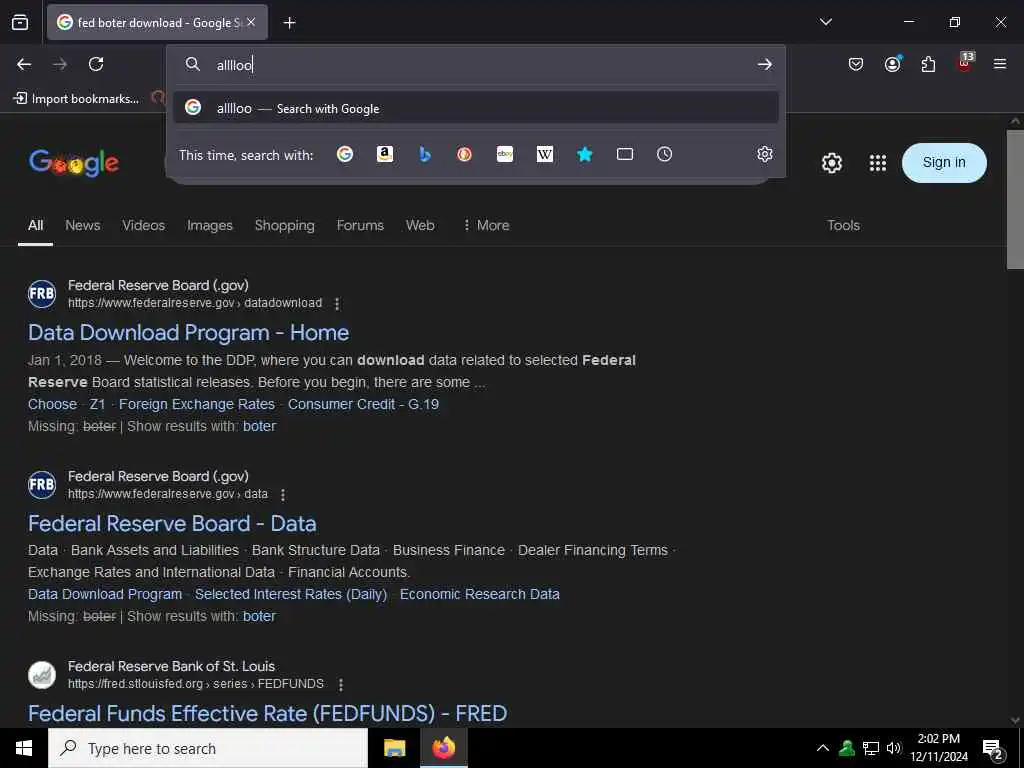Open 'Federal Reserve Board - Data' result

tap(172, 523)
